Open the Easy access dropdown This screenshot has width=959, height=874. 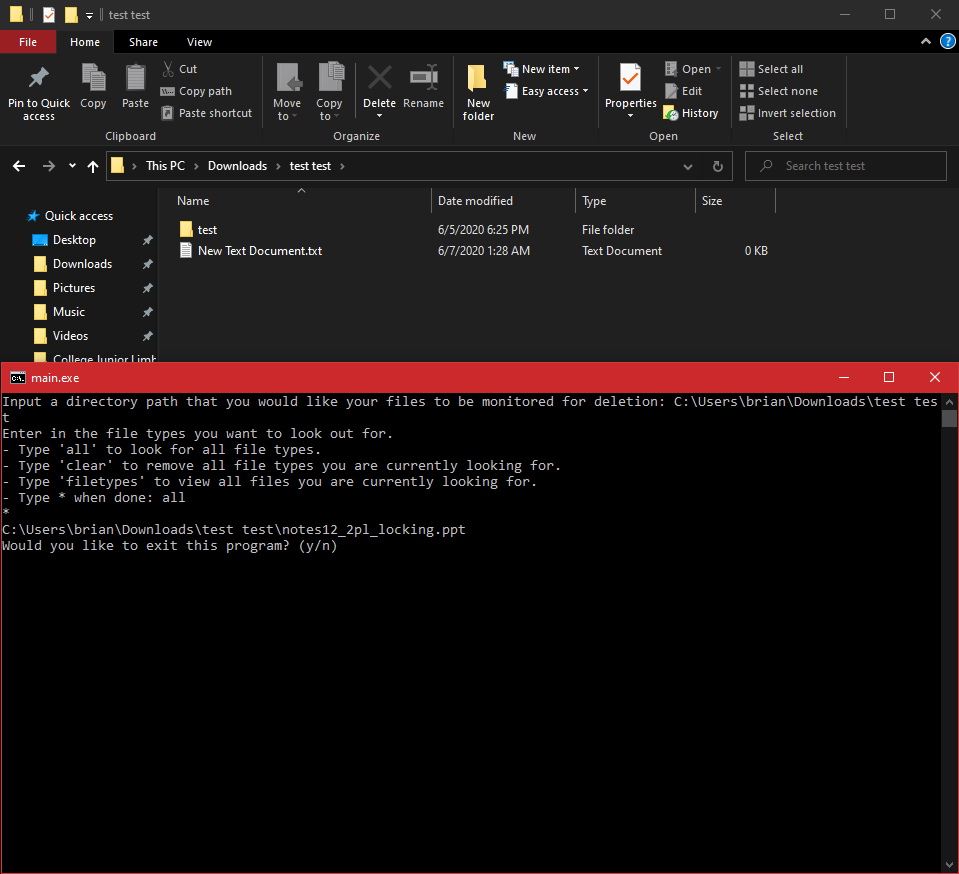pos(547,91)
